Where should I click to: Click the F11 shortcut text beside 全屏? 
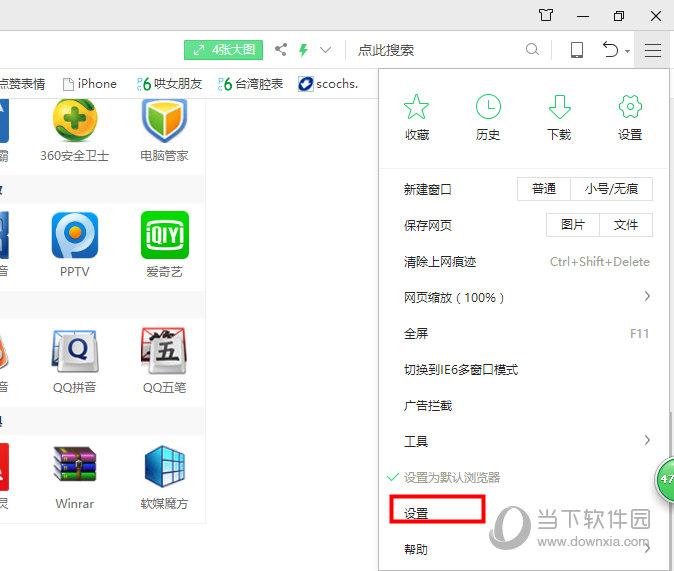point(640,334)
